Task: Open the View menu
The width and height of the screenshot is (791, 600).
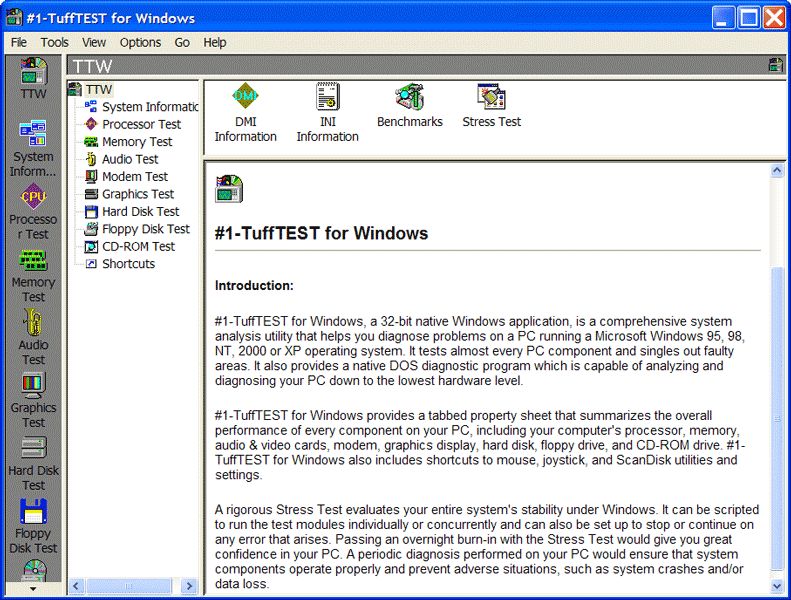Action: coord(94,42)
